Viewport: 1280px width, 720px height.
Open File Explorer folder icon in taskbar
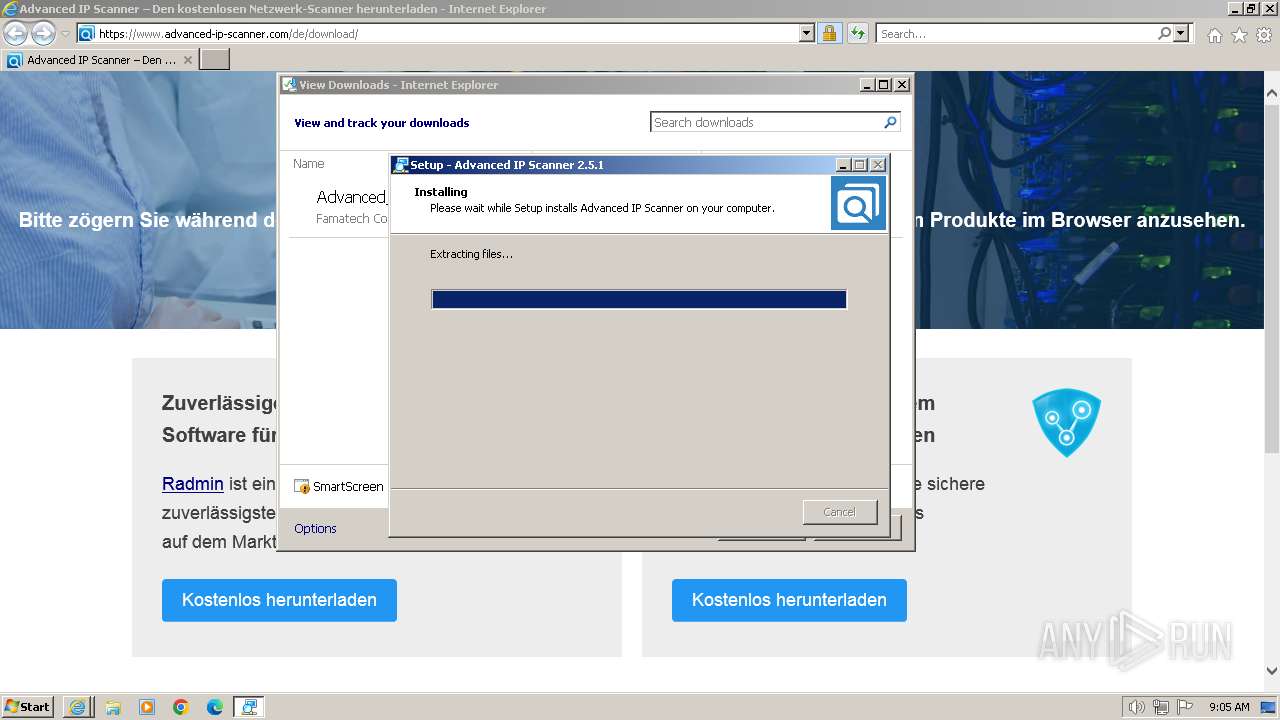point(112,707)
